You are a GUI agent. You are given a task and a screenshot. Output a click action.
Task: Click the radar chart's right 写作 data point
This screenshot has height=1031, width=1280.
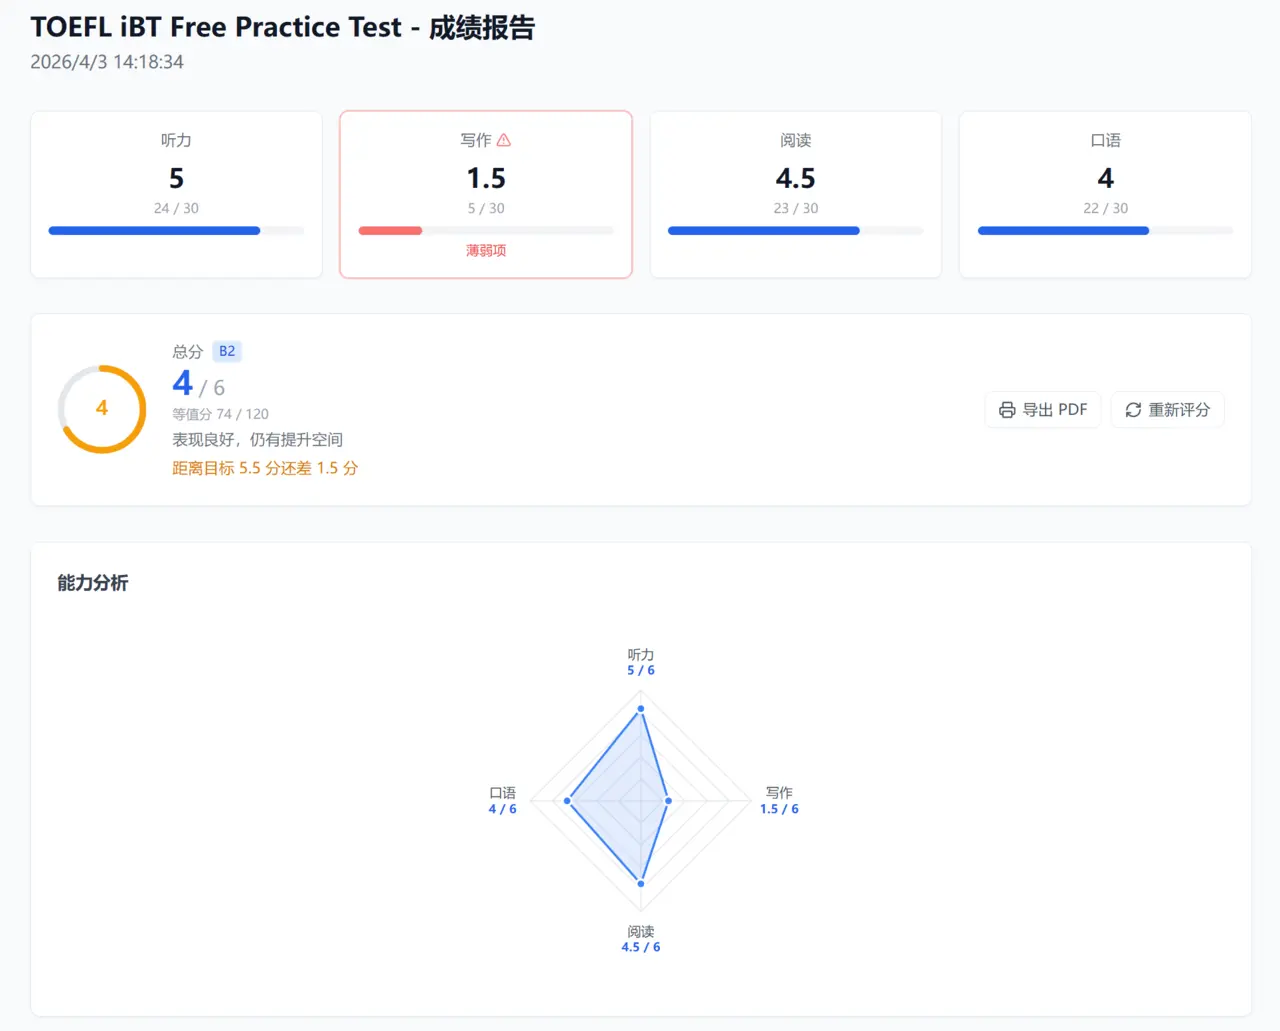click(x=668, y=801)
